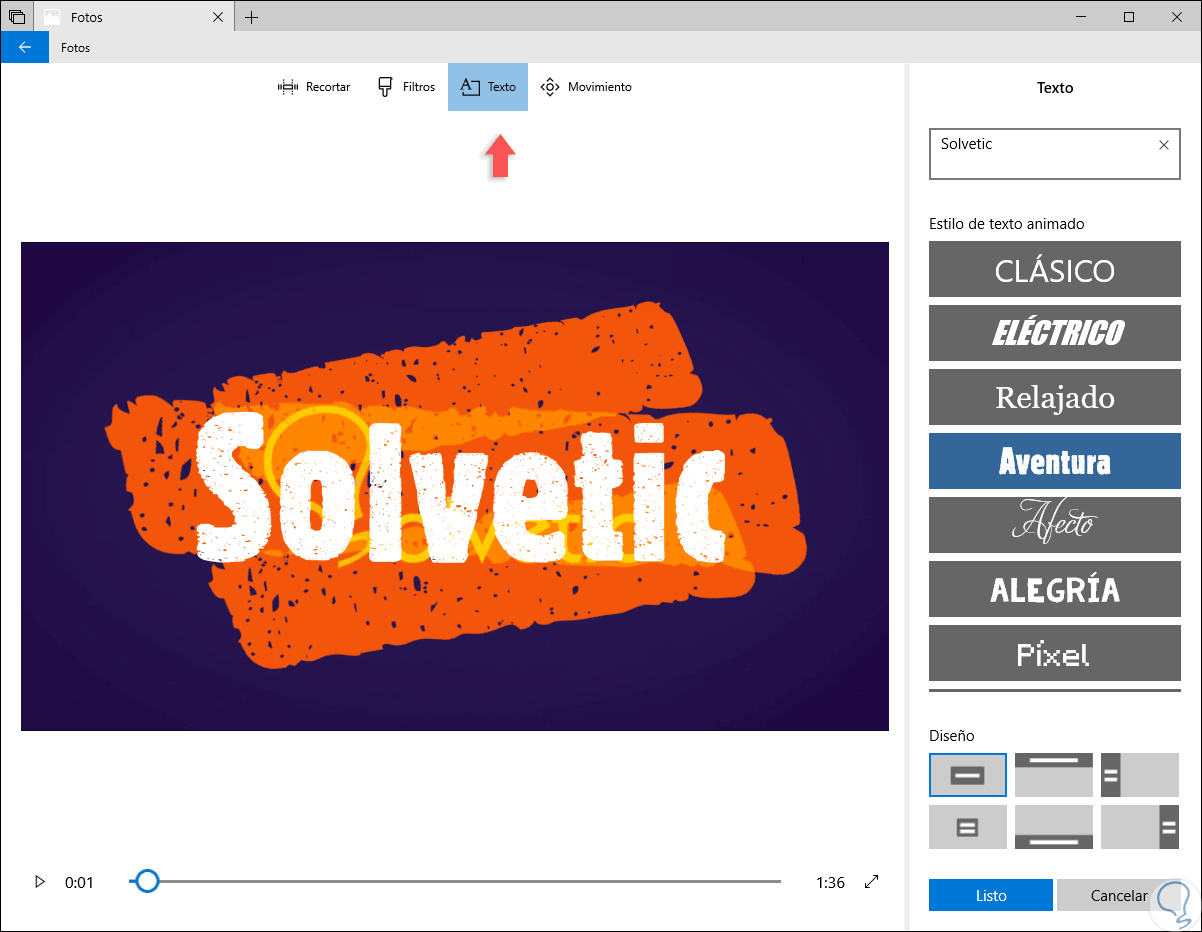Viewport: 1202px width, 932px height.
Task: Confirm with the Listo button
Action: [991, 895]
